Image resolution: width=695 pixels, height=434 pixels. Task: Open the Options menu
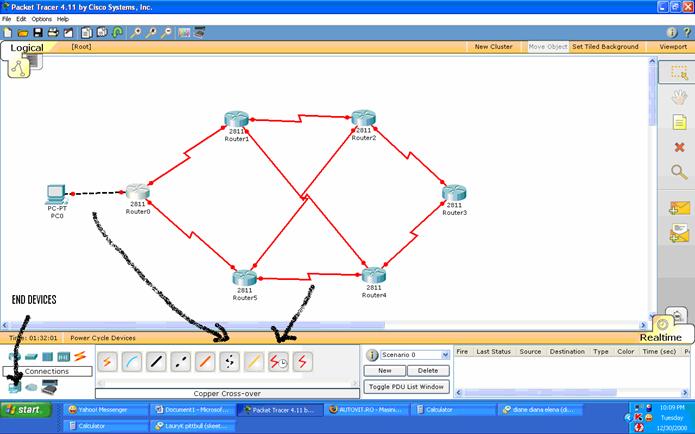pyautogui.click(x=41, y=19)
